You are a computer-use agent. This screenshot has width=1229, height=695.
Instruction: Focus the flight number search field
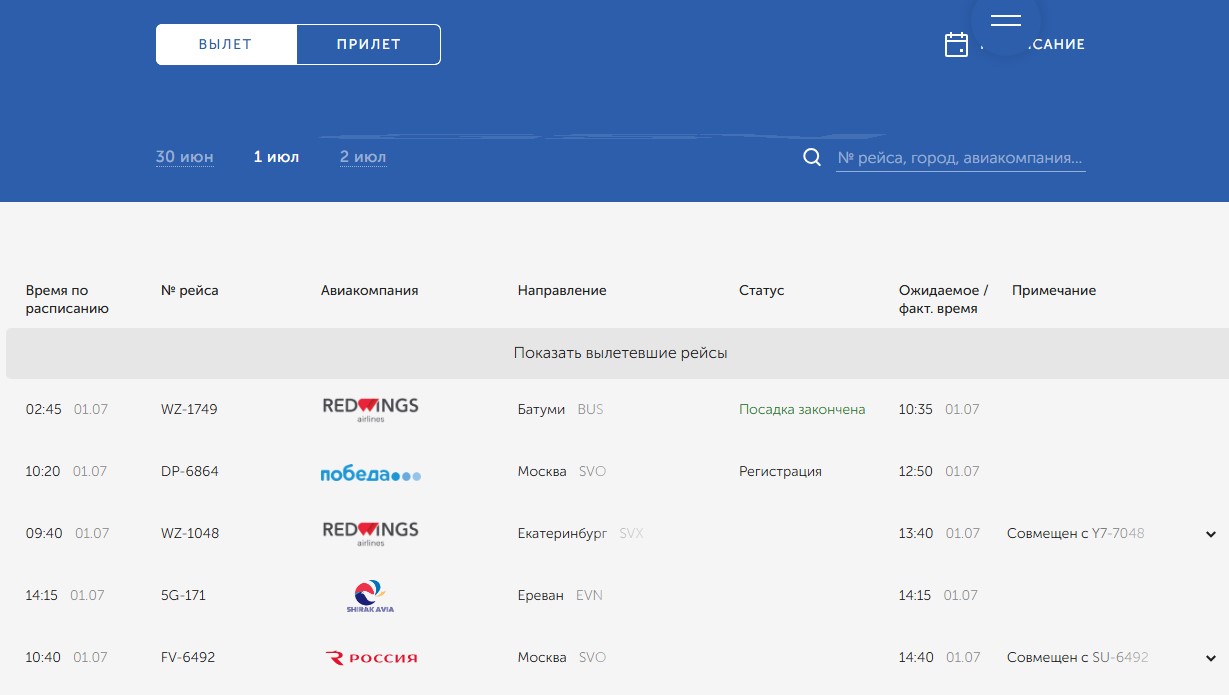[x=960, y=158]
